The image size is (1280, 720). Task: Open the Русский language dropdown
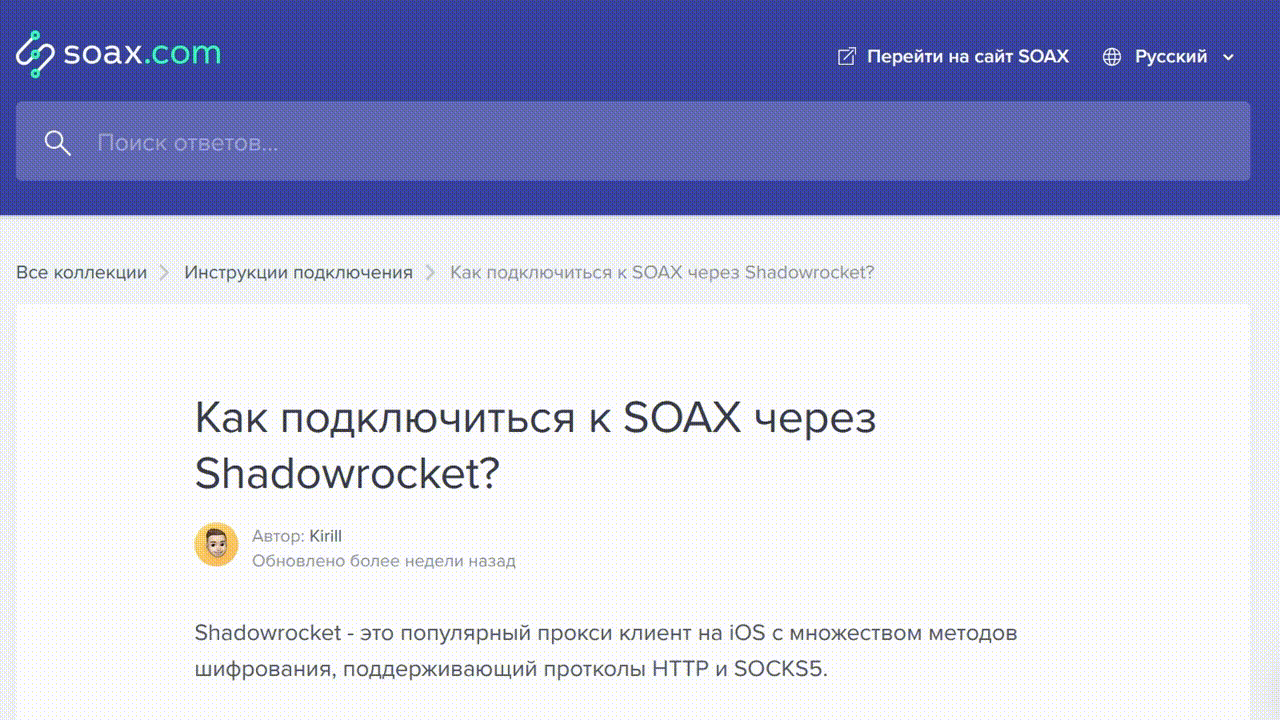click(1170, 56)
